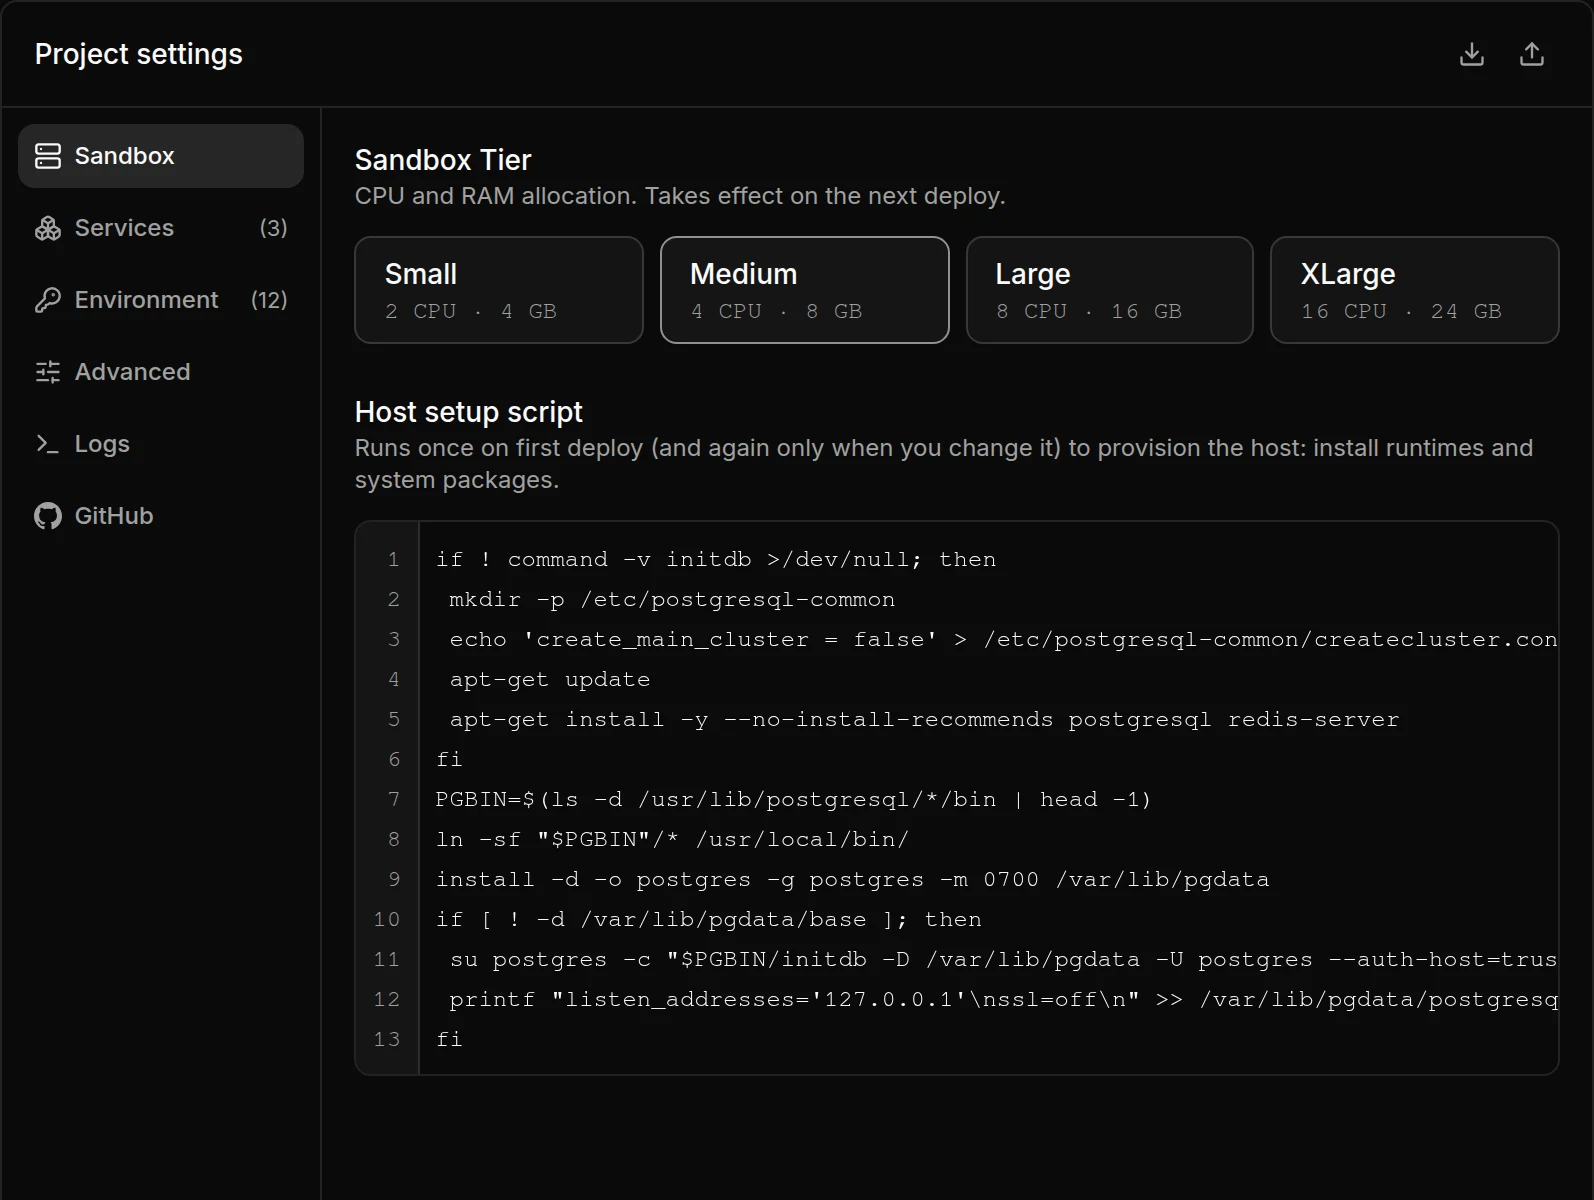The width and height of the screenshot is (1594, 1200).
Task: Click the Sandbox server icon in sidebar
Action: [48, 156]
